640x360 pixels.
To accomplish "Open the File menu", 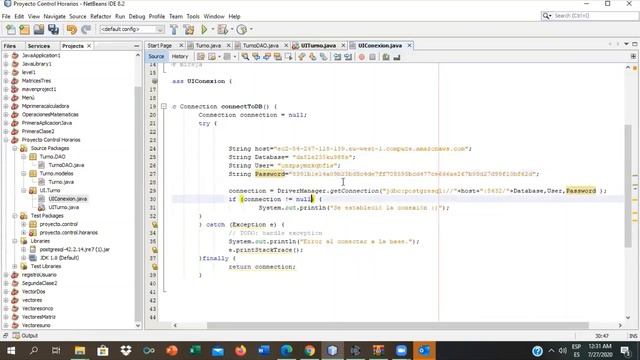I will point(6,16).
